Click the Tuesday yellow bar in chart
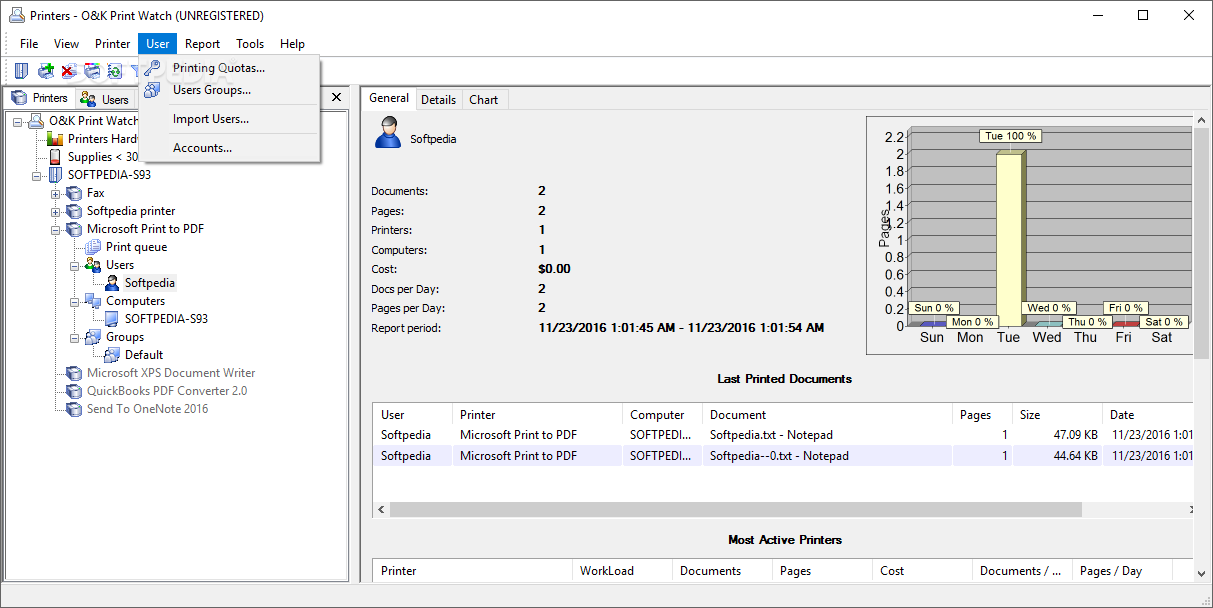This screenshot has height=608, width=1213. [1009, 238]
